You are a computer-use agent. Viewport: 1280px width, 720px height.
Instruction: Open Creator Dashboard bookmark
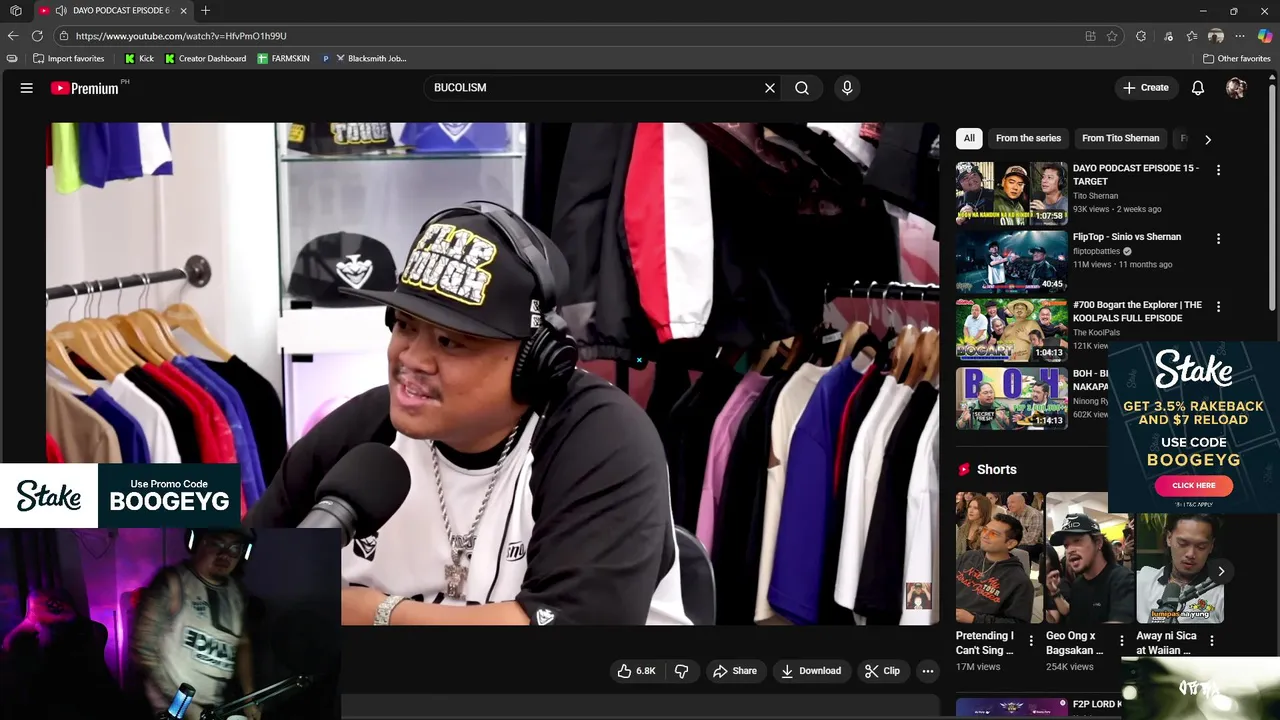(205, 58)
